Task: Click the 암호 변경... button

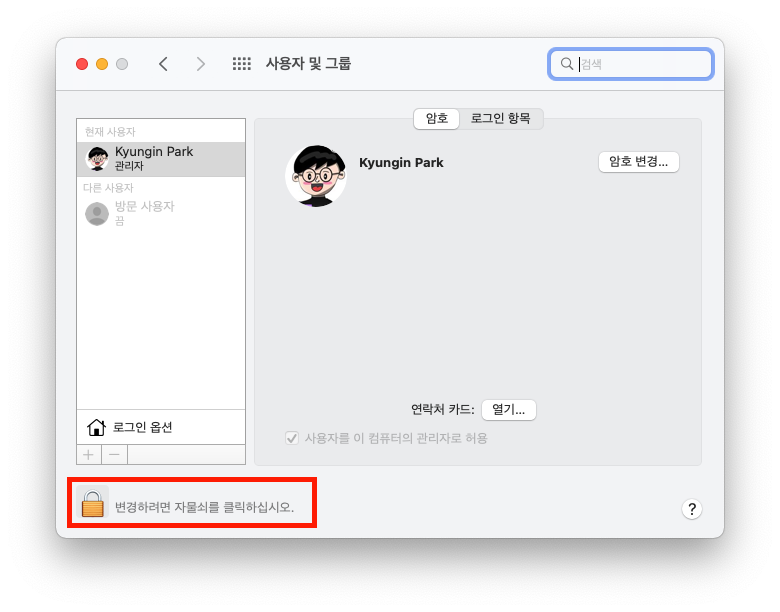Action: point(638,162)
